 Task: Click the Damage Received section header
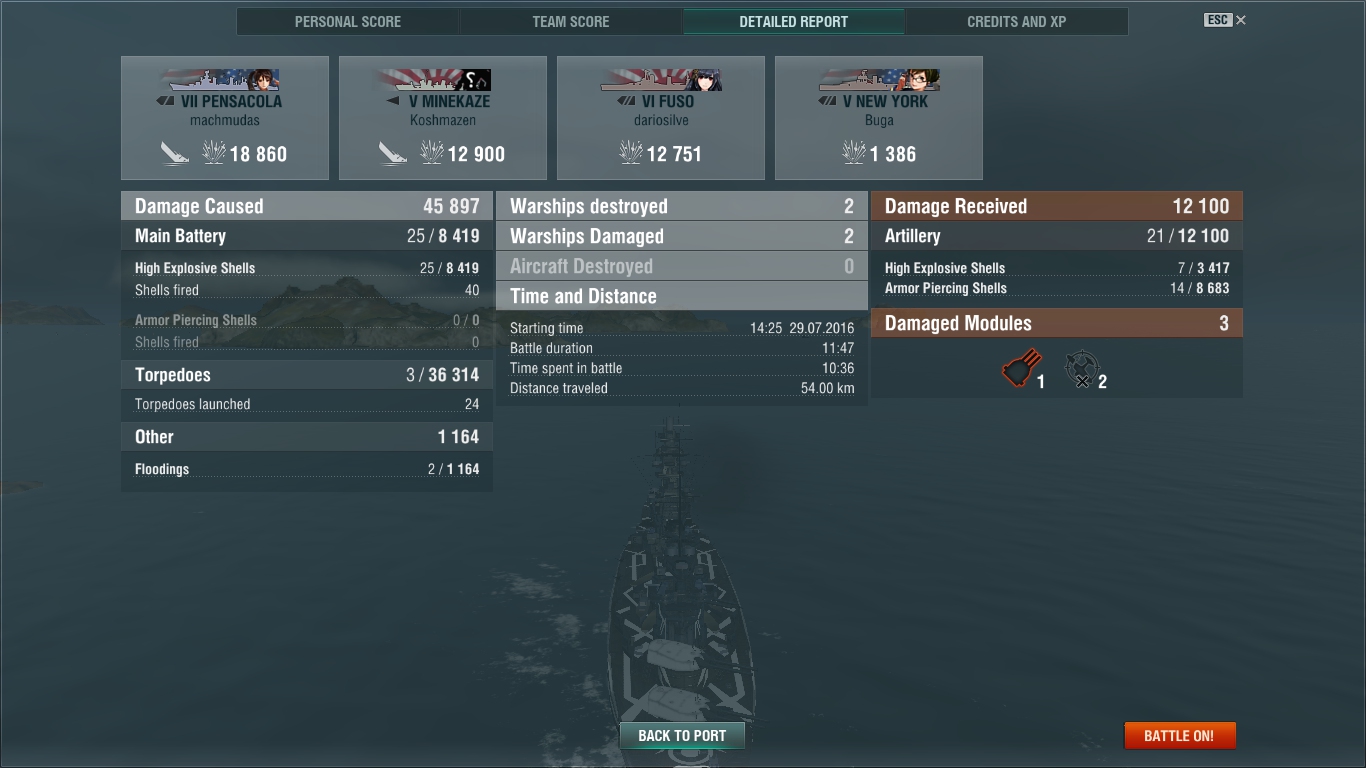(x=1057, y=206)
